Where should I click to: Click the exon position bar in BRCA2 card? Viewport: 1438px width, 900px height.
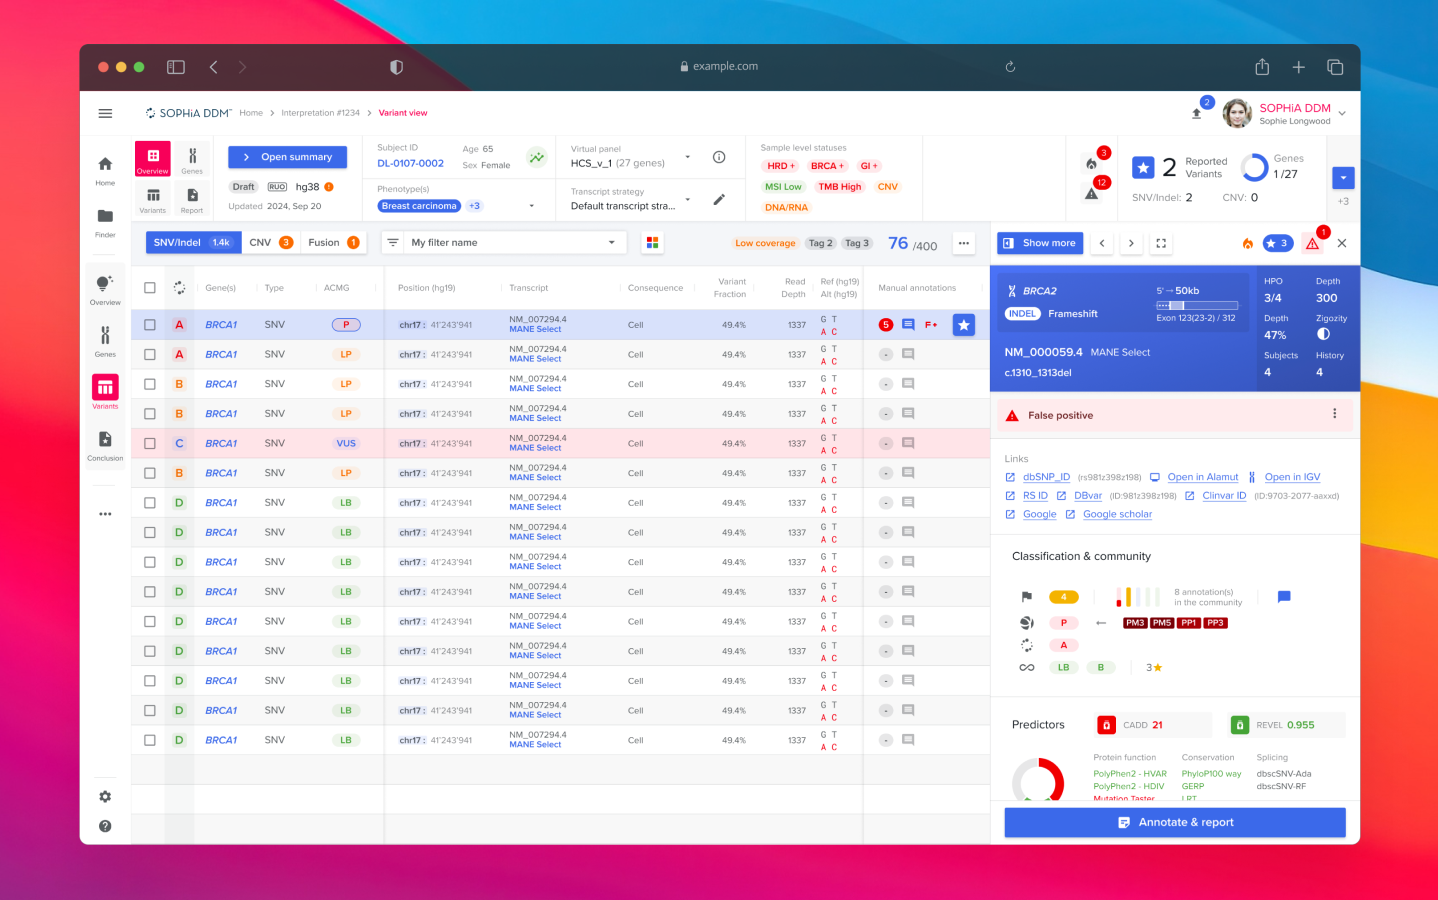[x=1196, y=305]
